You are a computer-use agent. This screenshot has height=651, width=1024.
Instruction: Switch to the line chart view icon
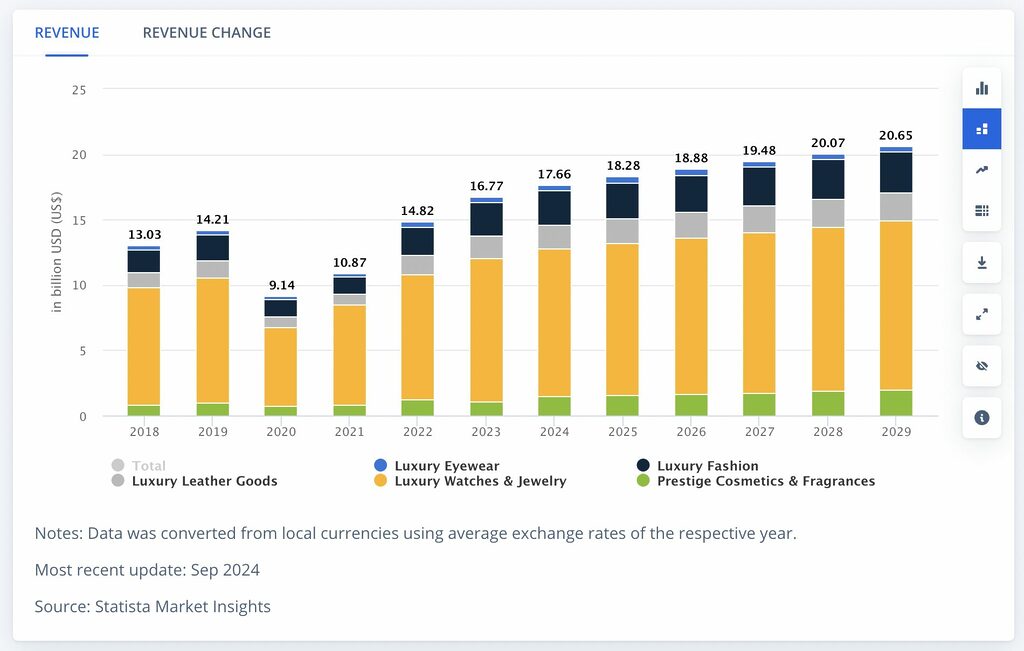981,170
